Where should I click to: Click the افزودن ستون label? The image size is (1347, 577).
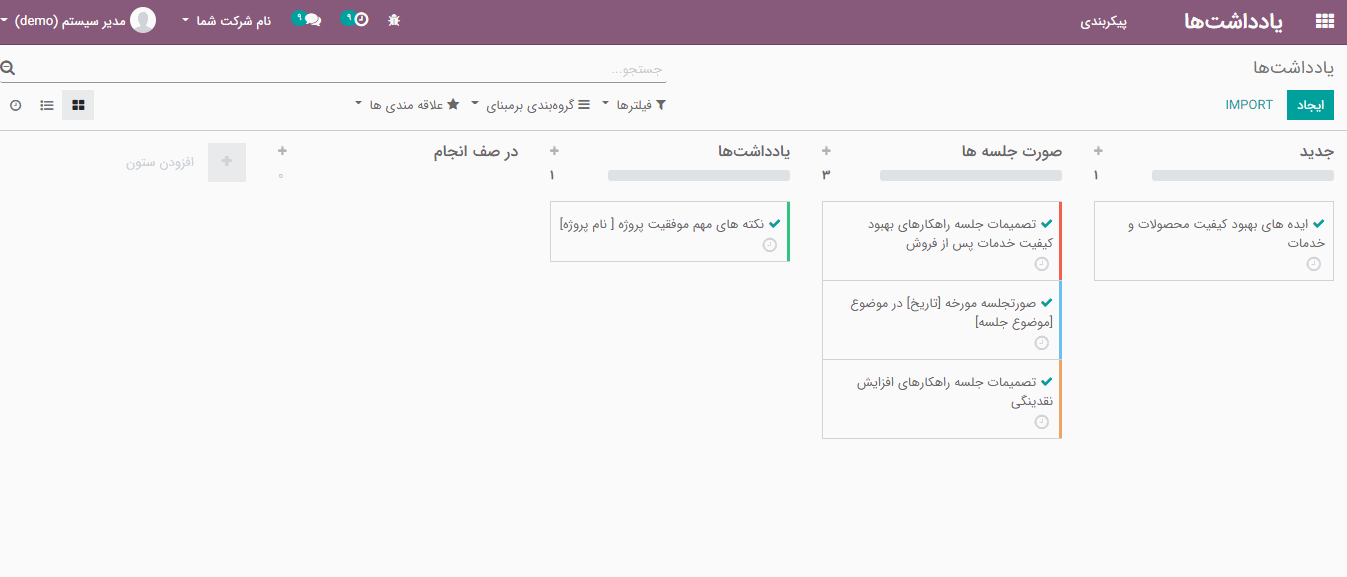pyautogui.click(x=159, y=162)
